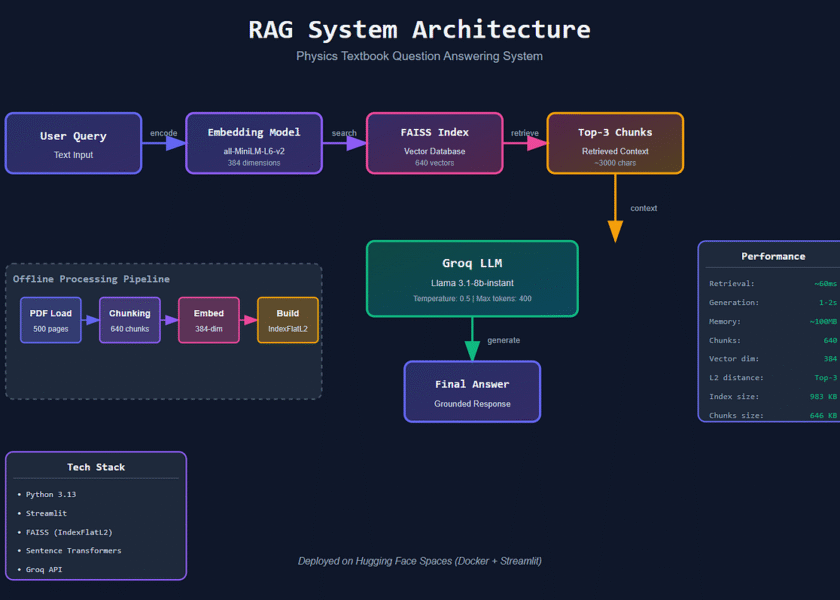Click the orange context arrow label
Screen dimensions: 840x600
pyautogui.click(x=643, y=208)
